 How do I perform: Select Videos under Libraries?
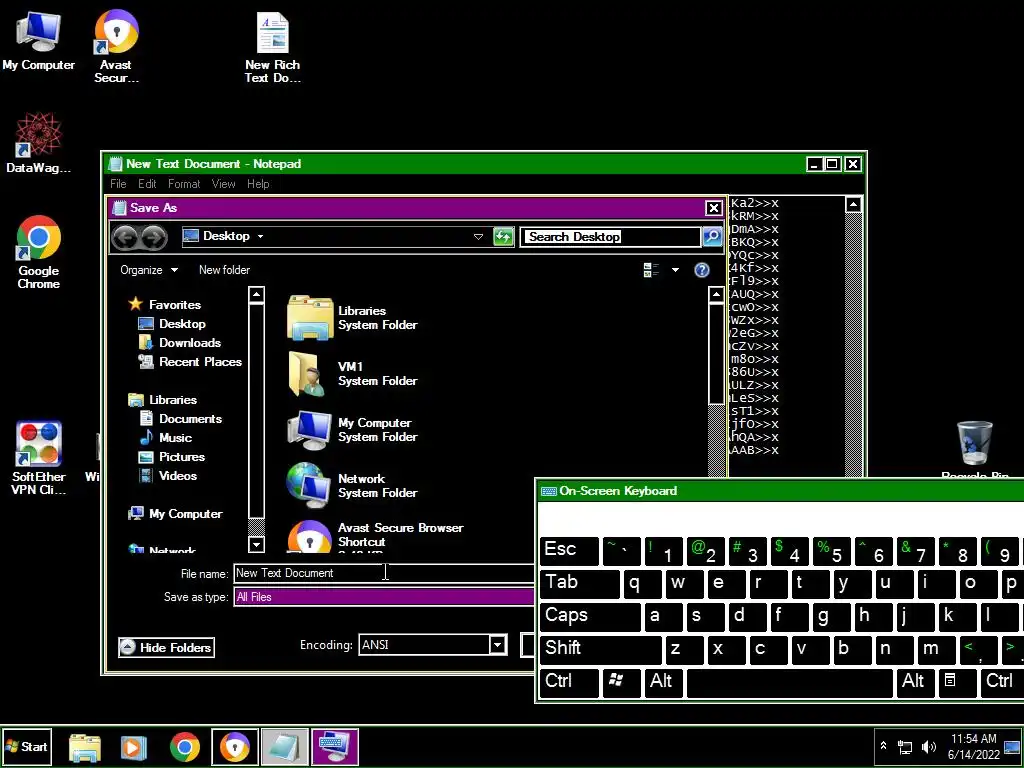[x=168, y=476]
